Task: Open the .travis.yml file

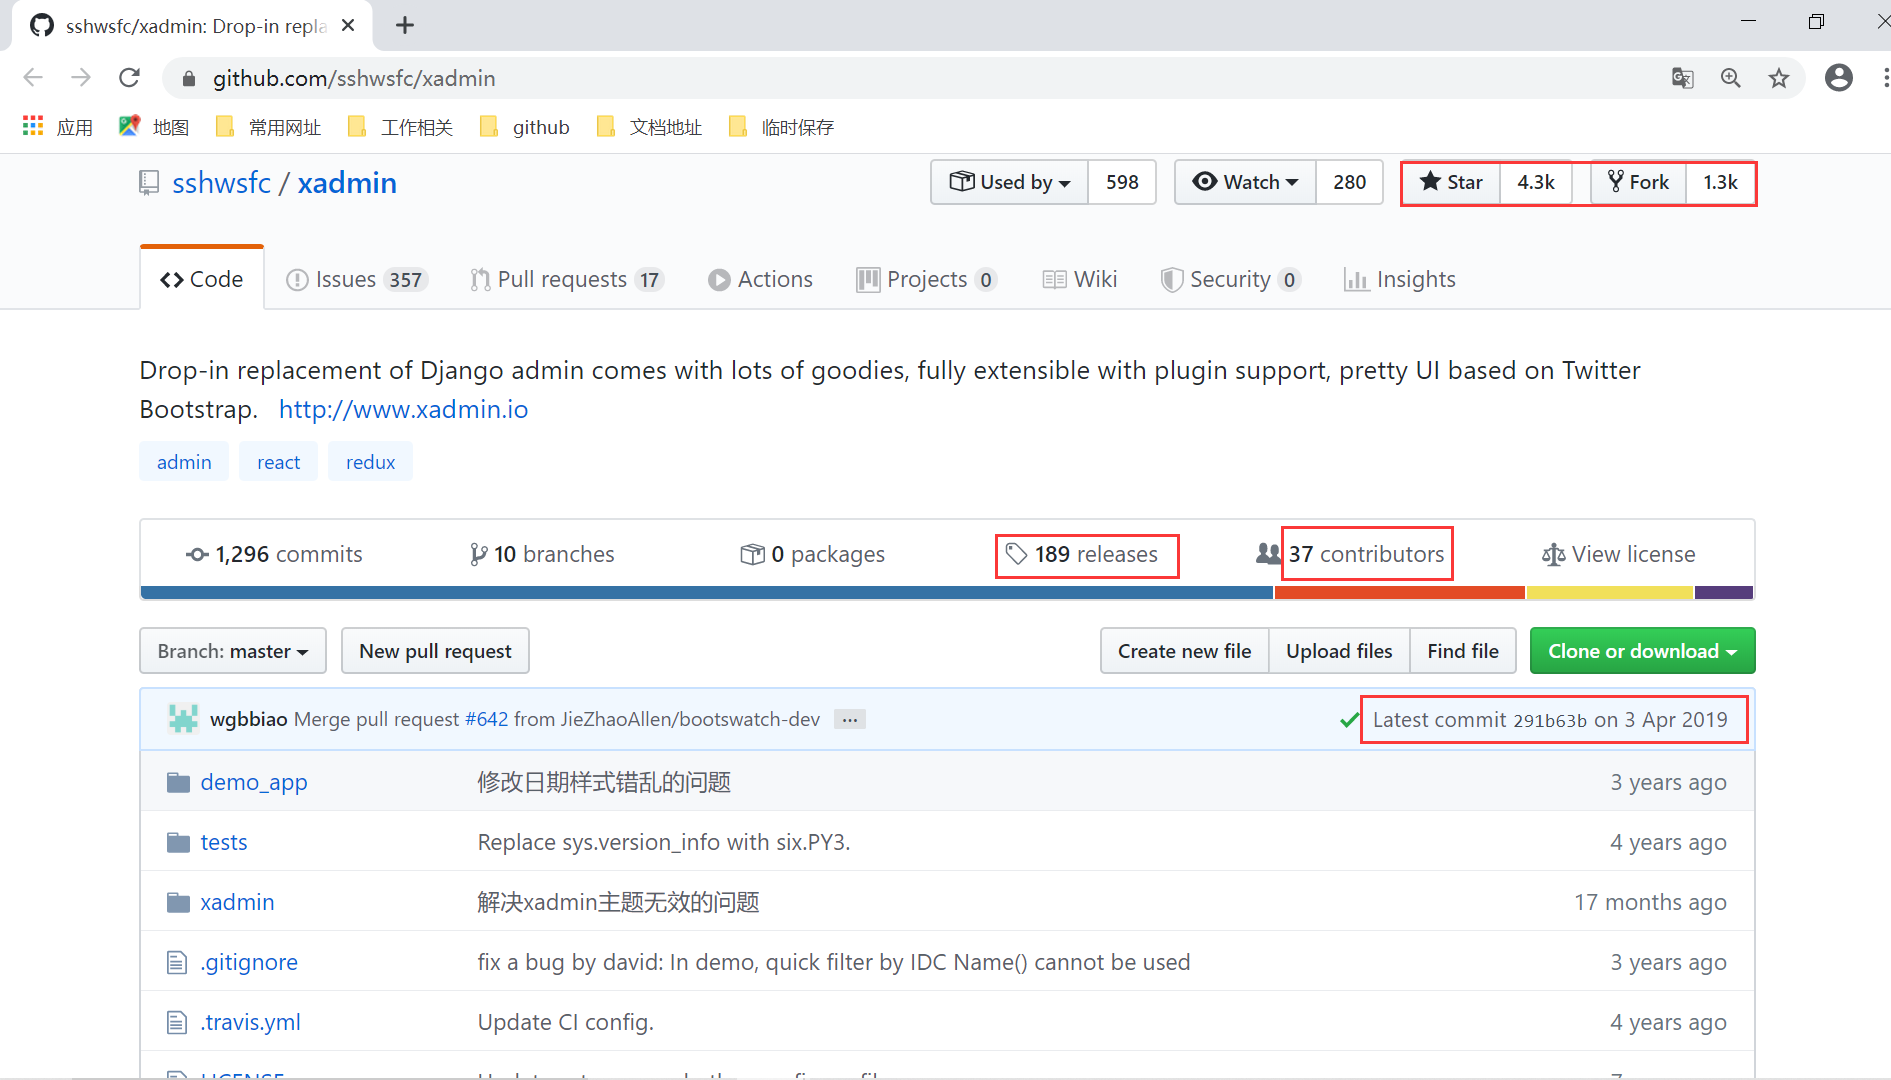Action: pos(251,1022)
